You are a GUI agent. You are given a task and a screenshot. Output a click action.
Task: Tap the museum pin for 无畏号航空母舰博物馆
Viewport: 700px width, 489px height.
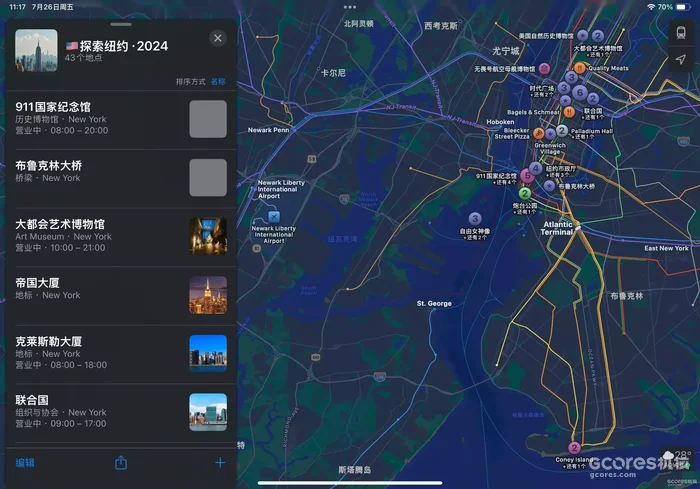(x=544, y=68)
